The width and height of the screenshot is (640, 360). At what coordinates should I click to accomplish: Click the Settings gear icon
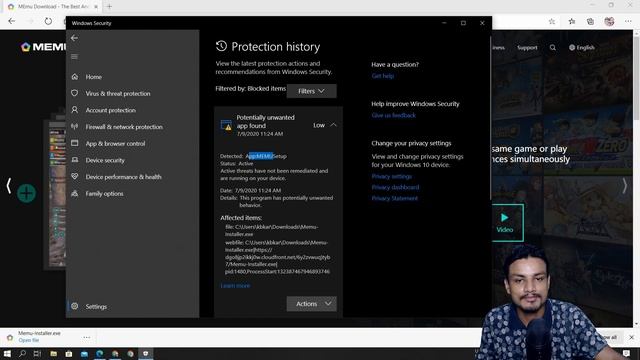click(75, 306)
